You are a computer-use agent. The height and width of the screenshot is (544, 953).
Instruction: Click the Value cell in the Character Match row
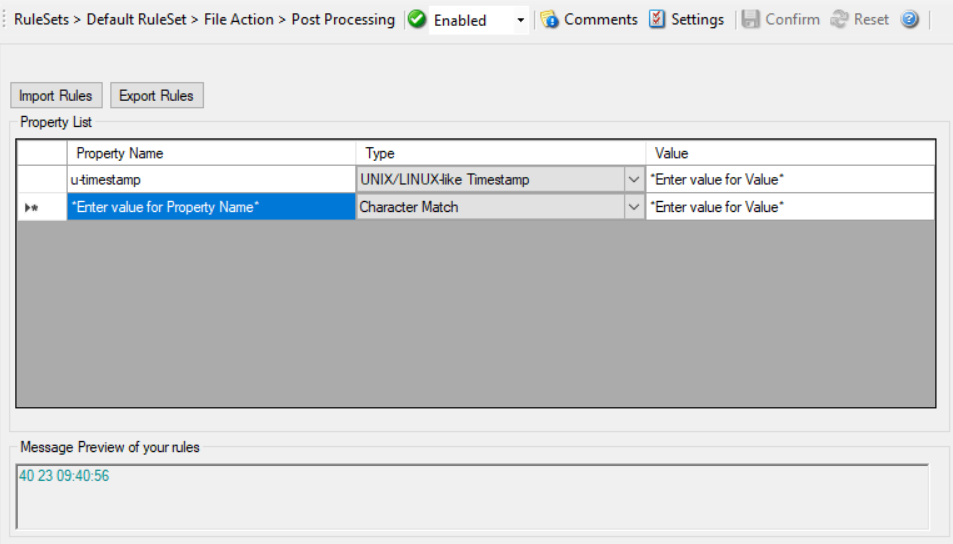[790, 207]
